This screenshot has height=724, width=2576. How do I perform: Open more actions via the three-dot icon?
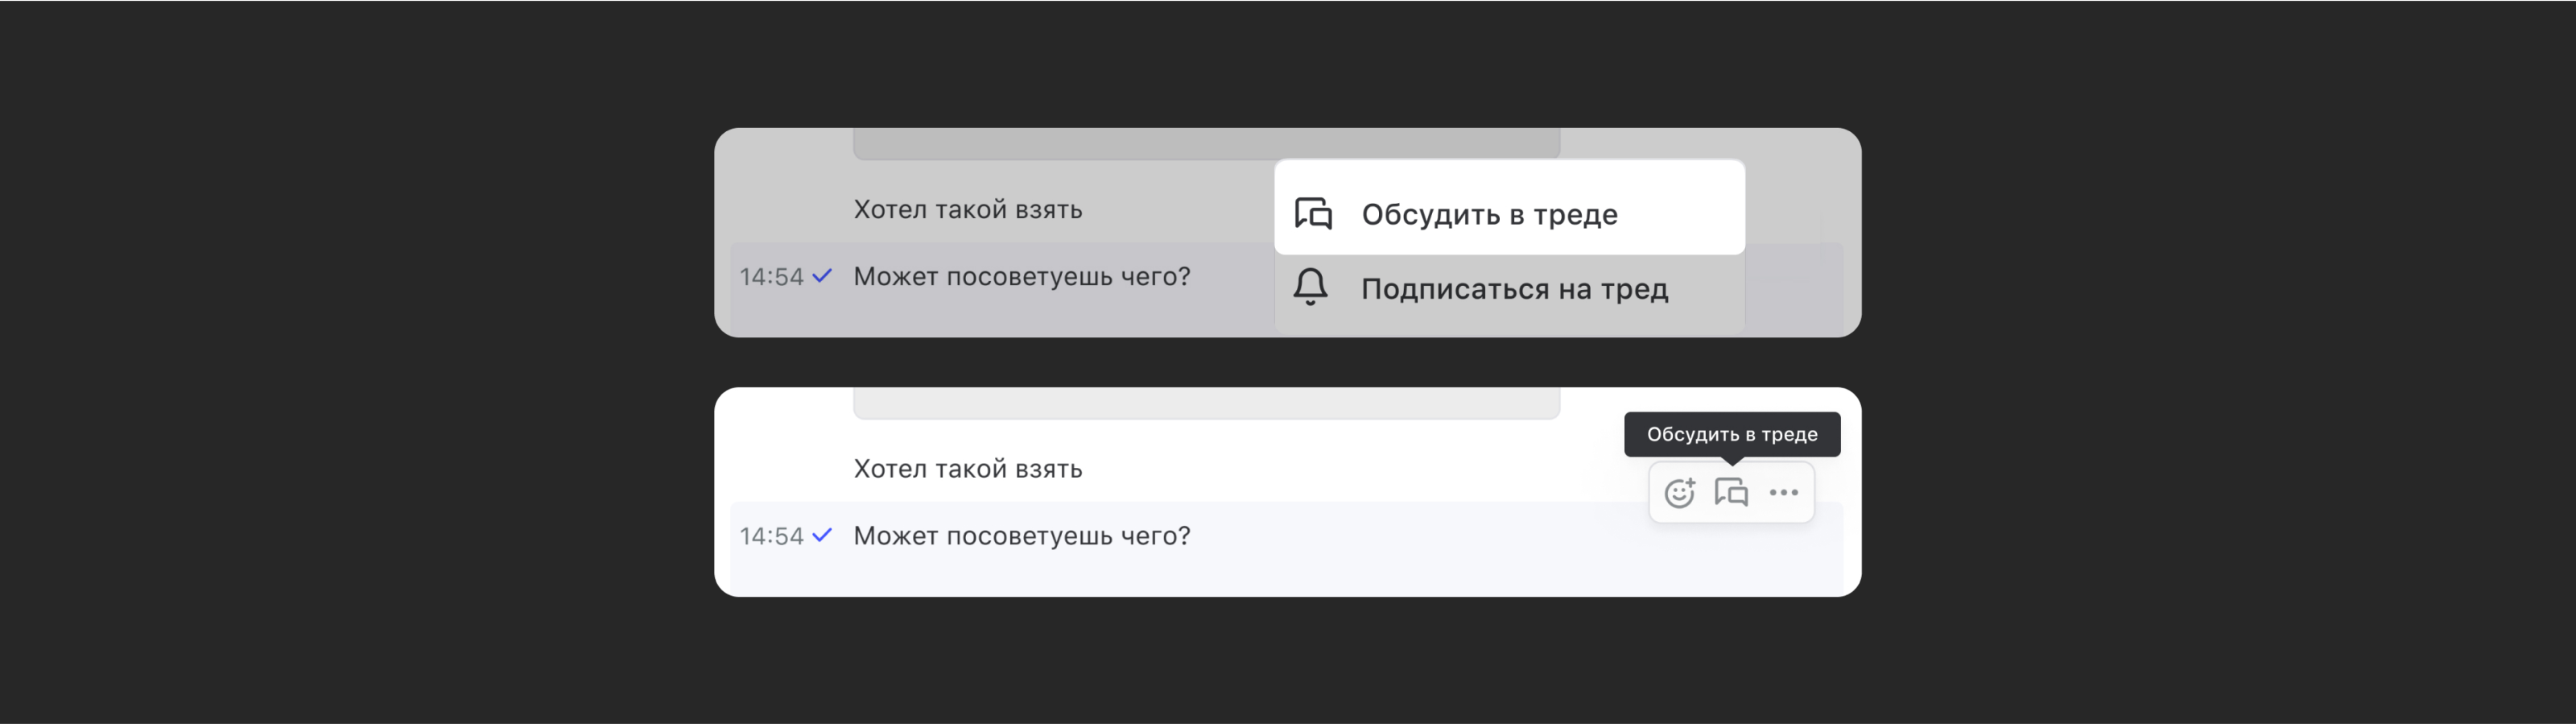[1784, 492]
